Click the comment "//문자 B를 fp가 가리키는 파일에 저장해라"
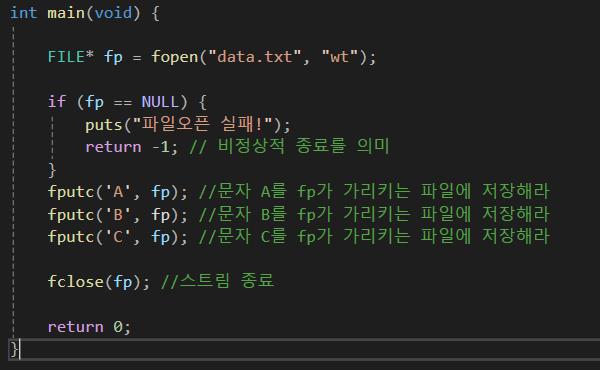The width and height of the screenshot is (600, 370). [374, 214]
